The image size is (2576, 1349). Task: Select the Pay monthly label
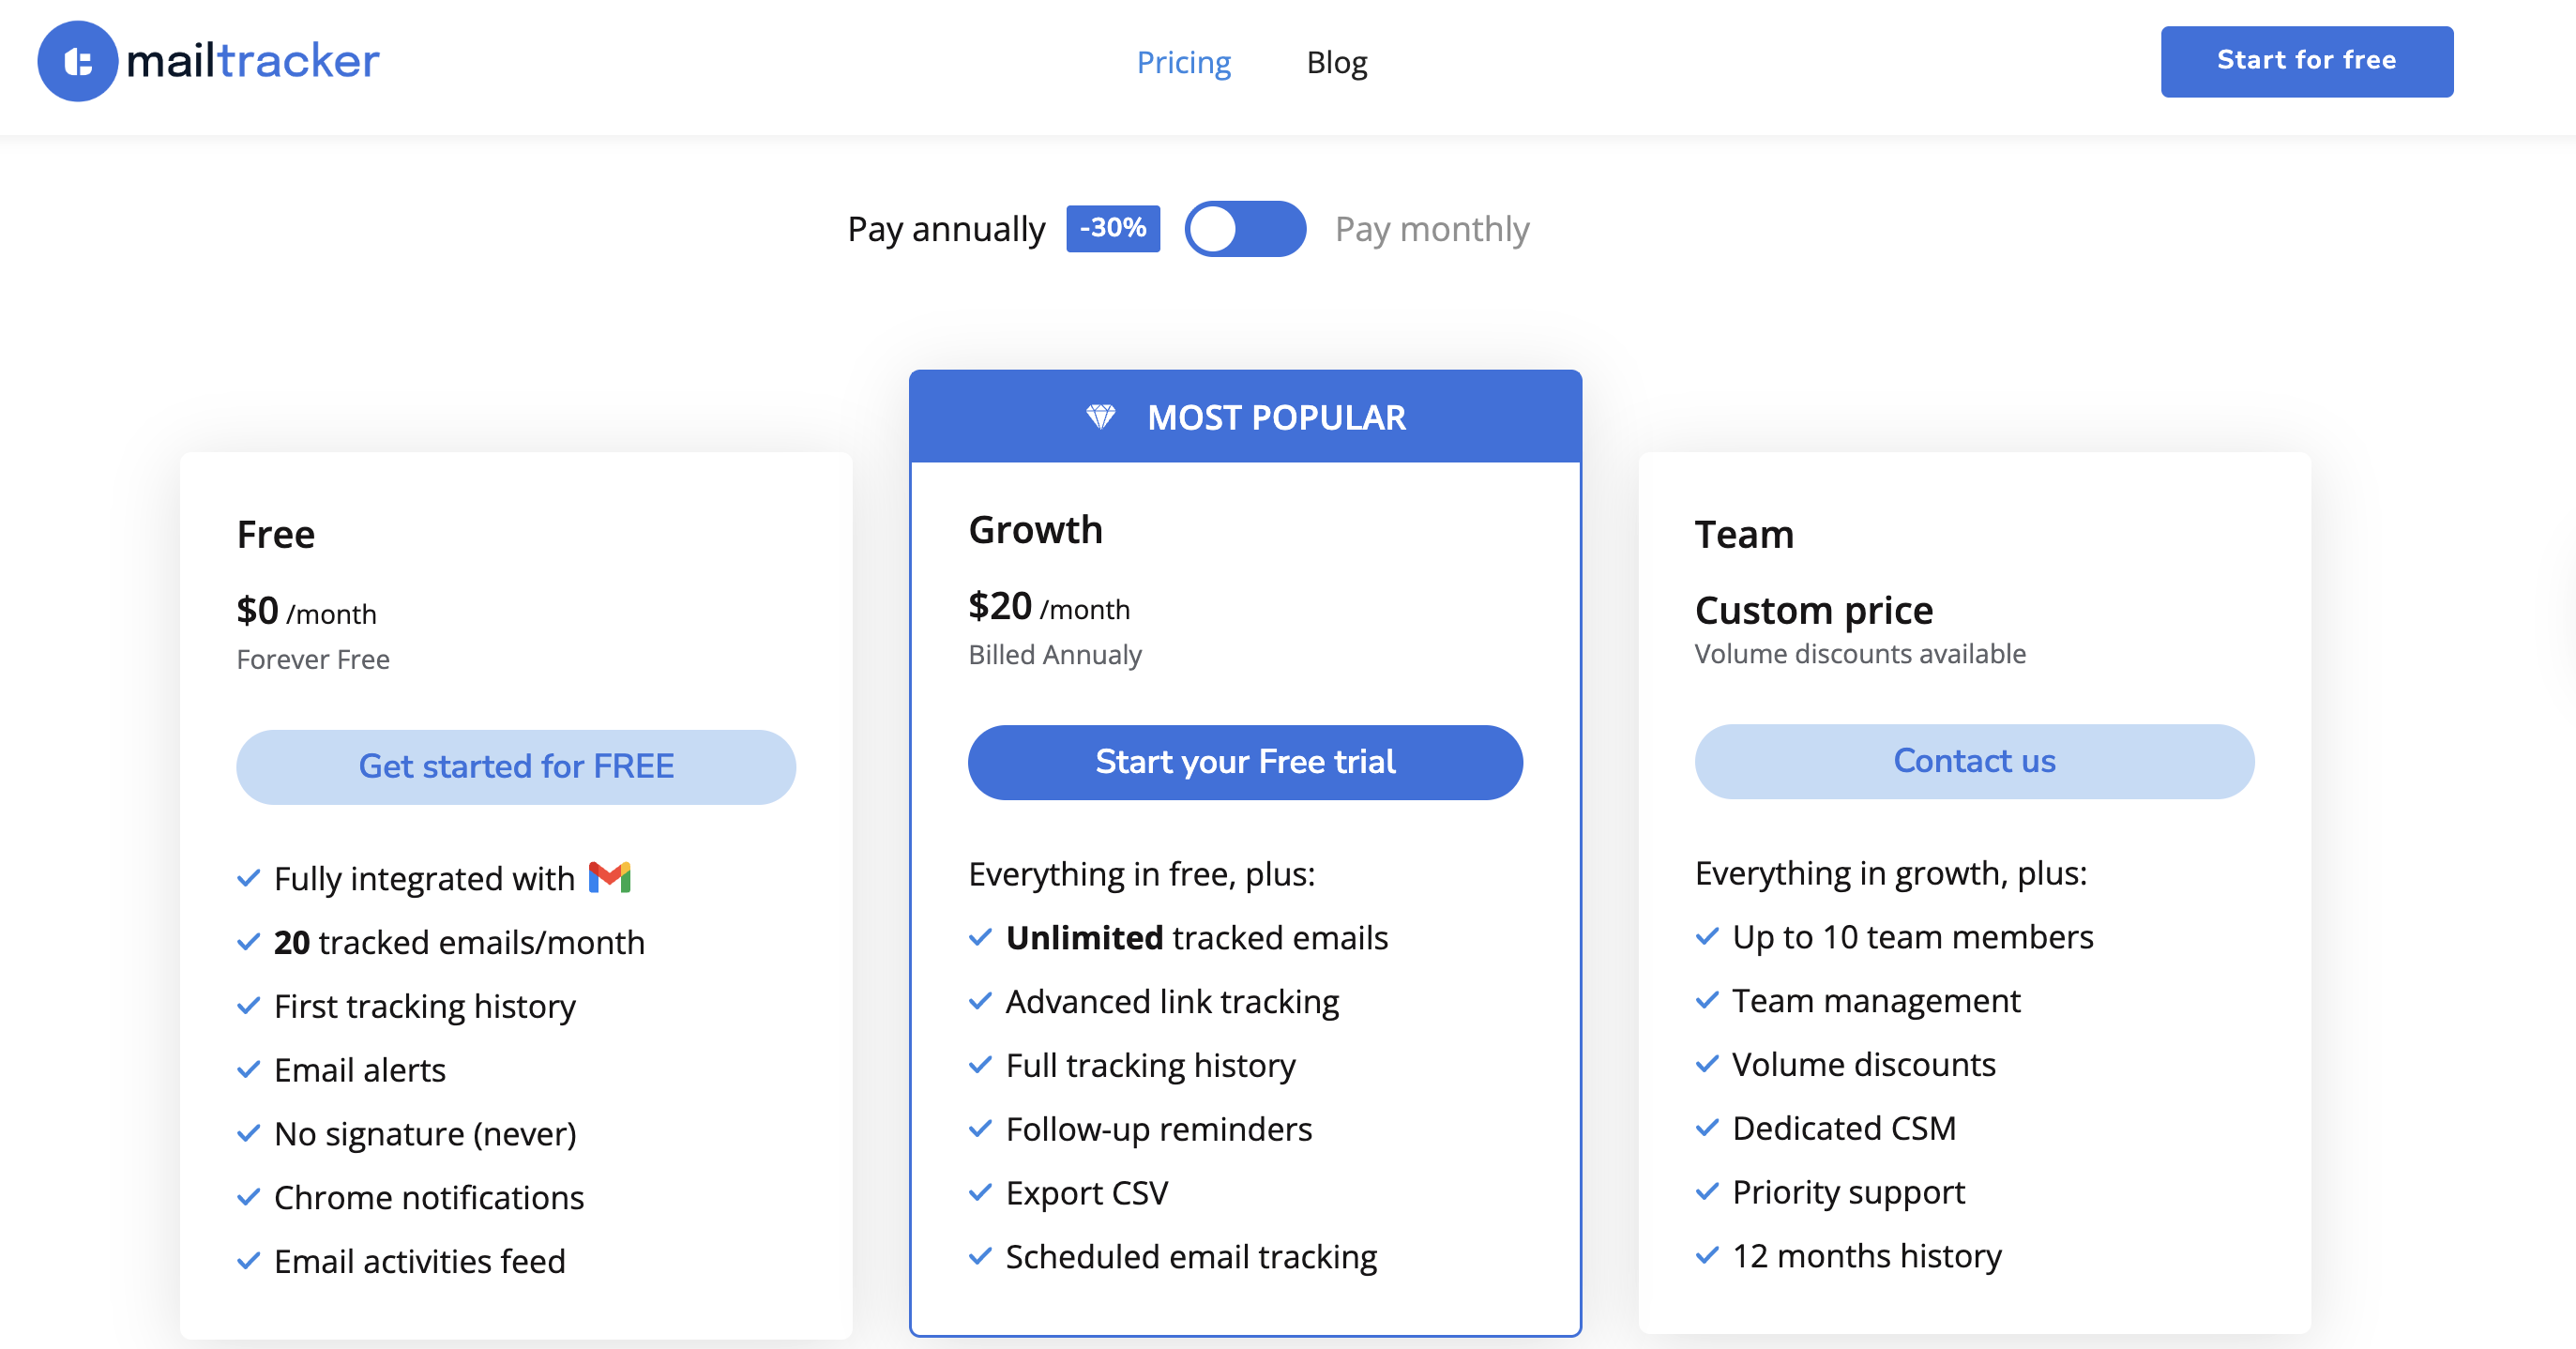point(1431,229)
